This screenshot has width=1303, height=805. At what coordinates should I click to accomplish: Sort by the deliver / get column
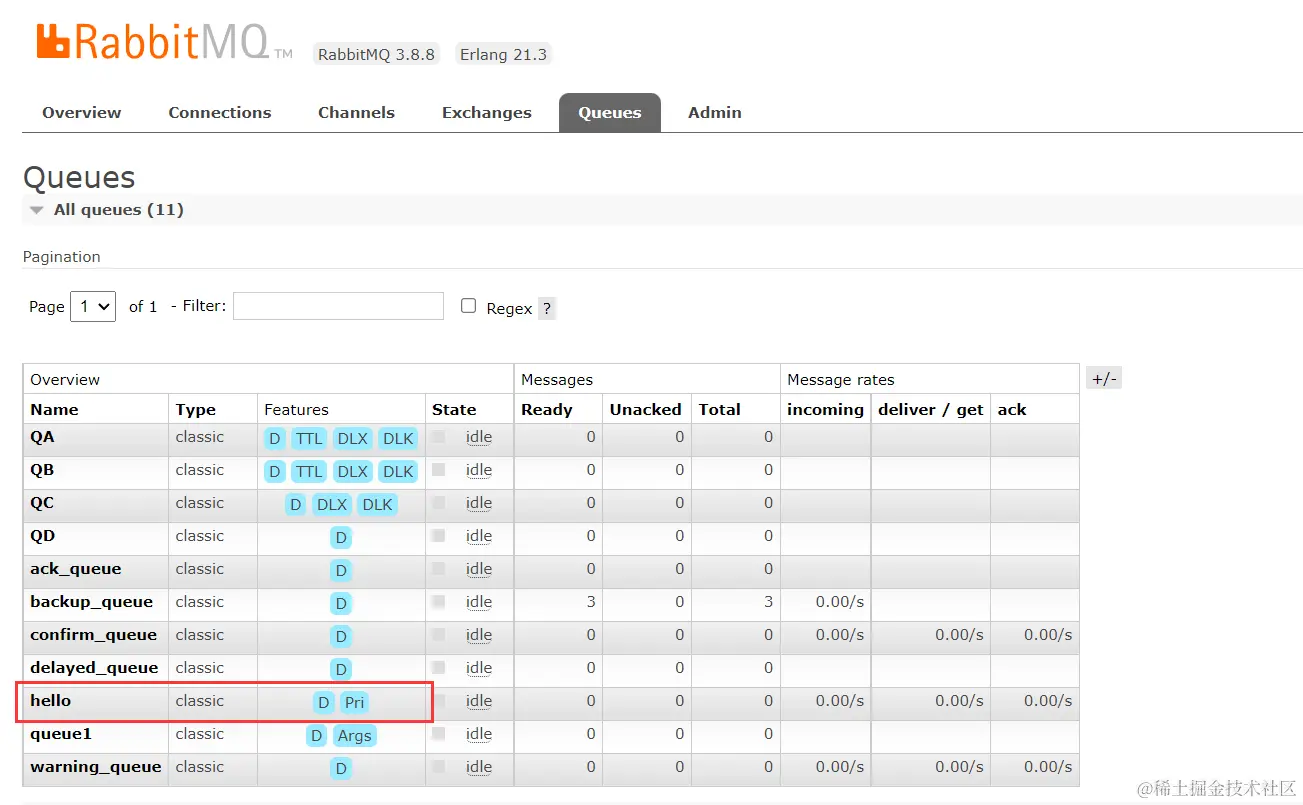[931, 409]
